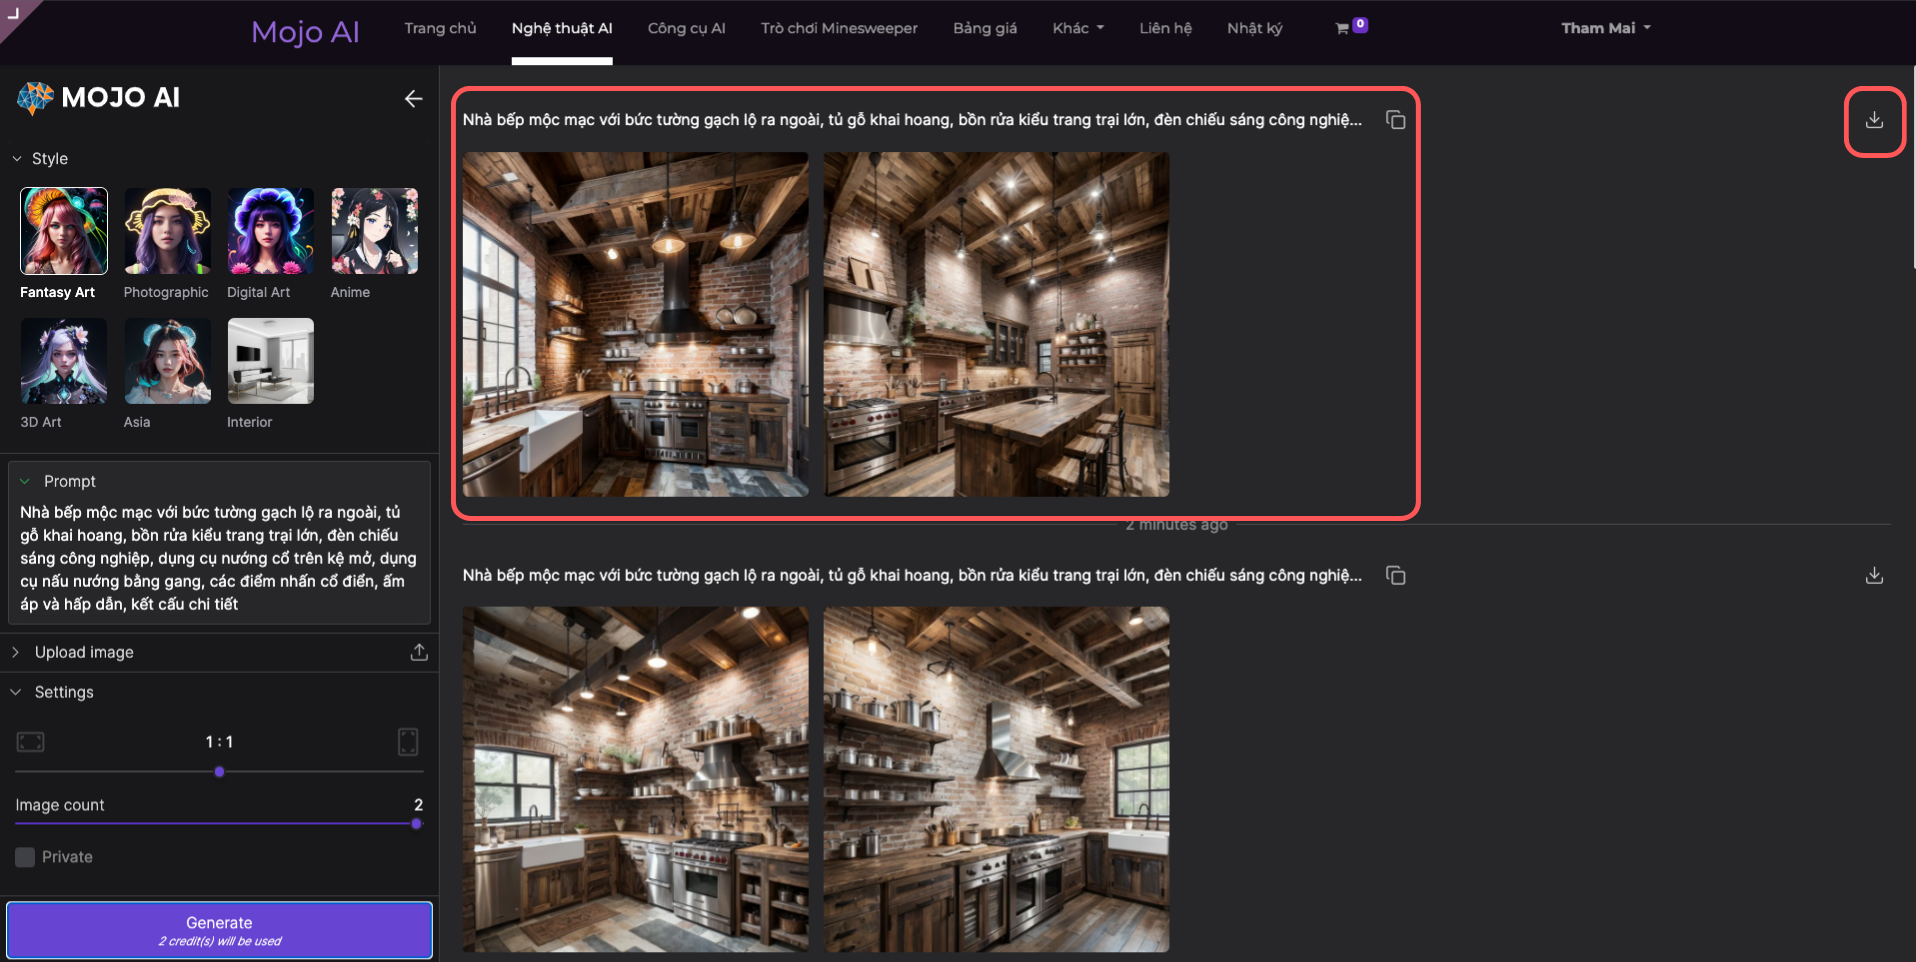Open the Khác dropdown menu
The image size is (1916, 962).
point(1078,28)
